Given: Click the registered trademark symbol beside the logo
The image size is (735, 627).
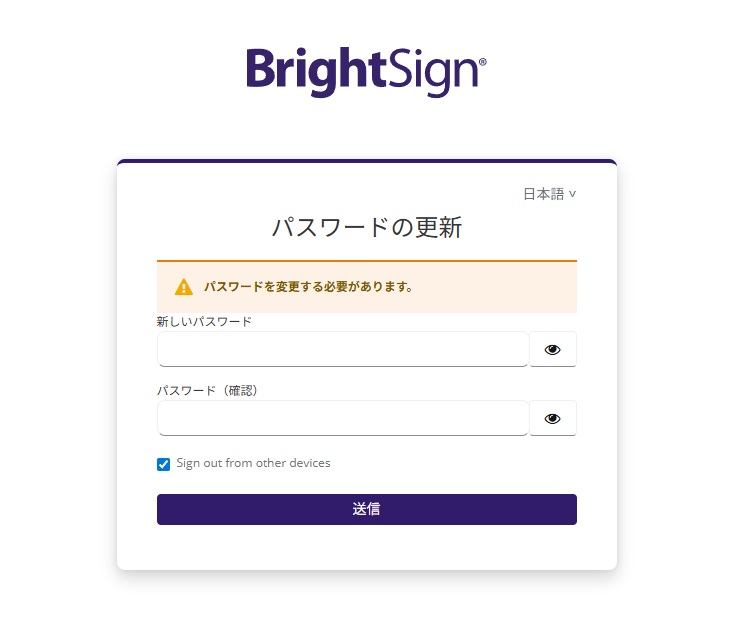Looking at the screenshot, I should pos(483,62).
